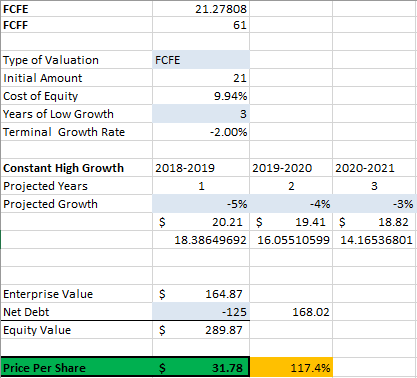Select the green Price Per Share $31.78 cell

click(x=201, y=367)
